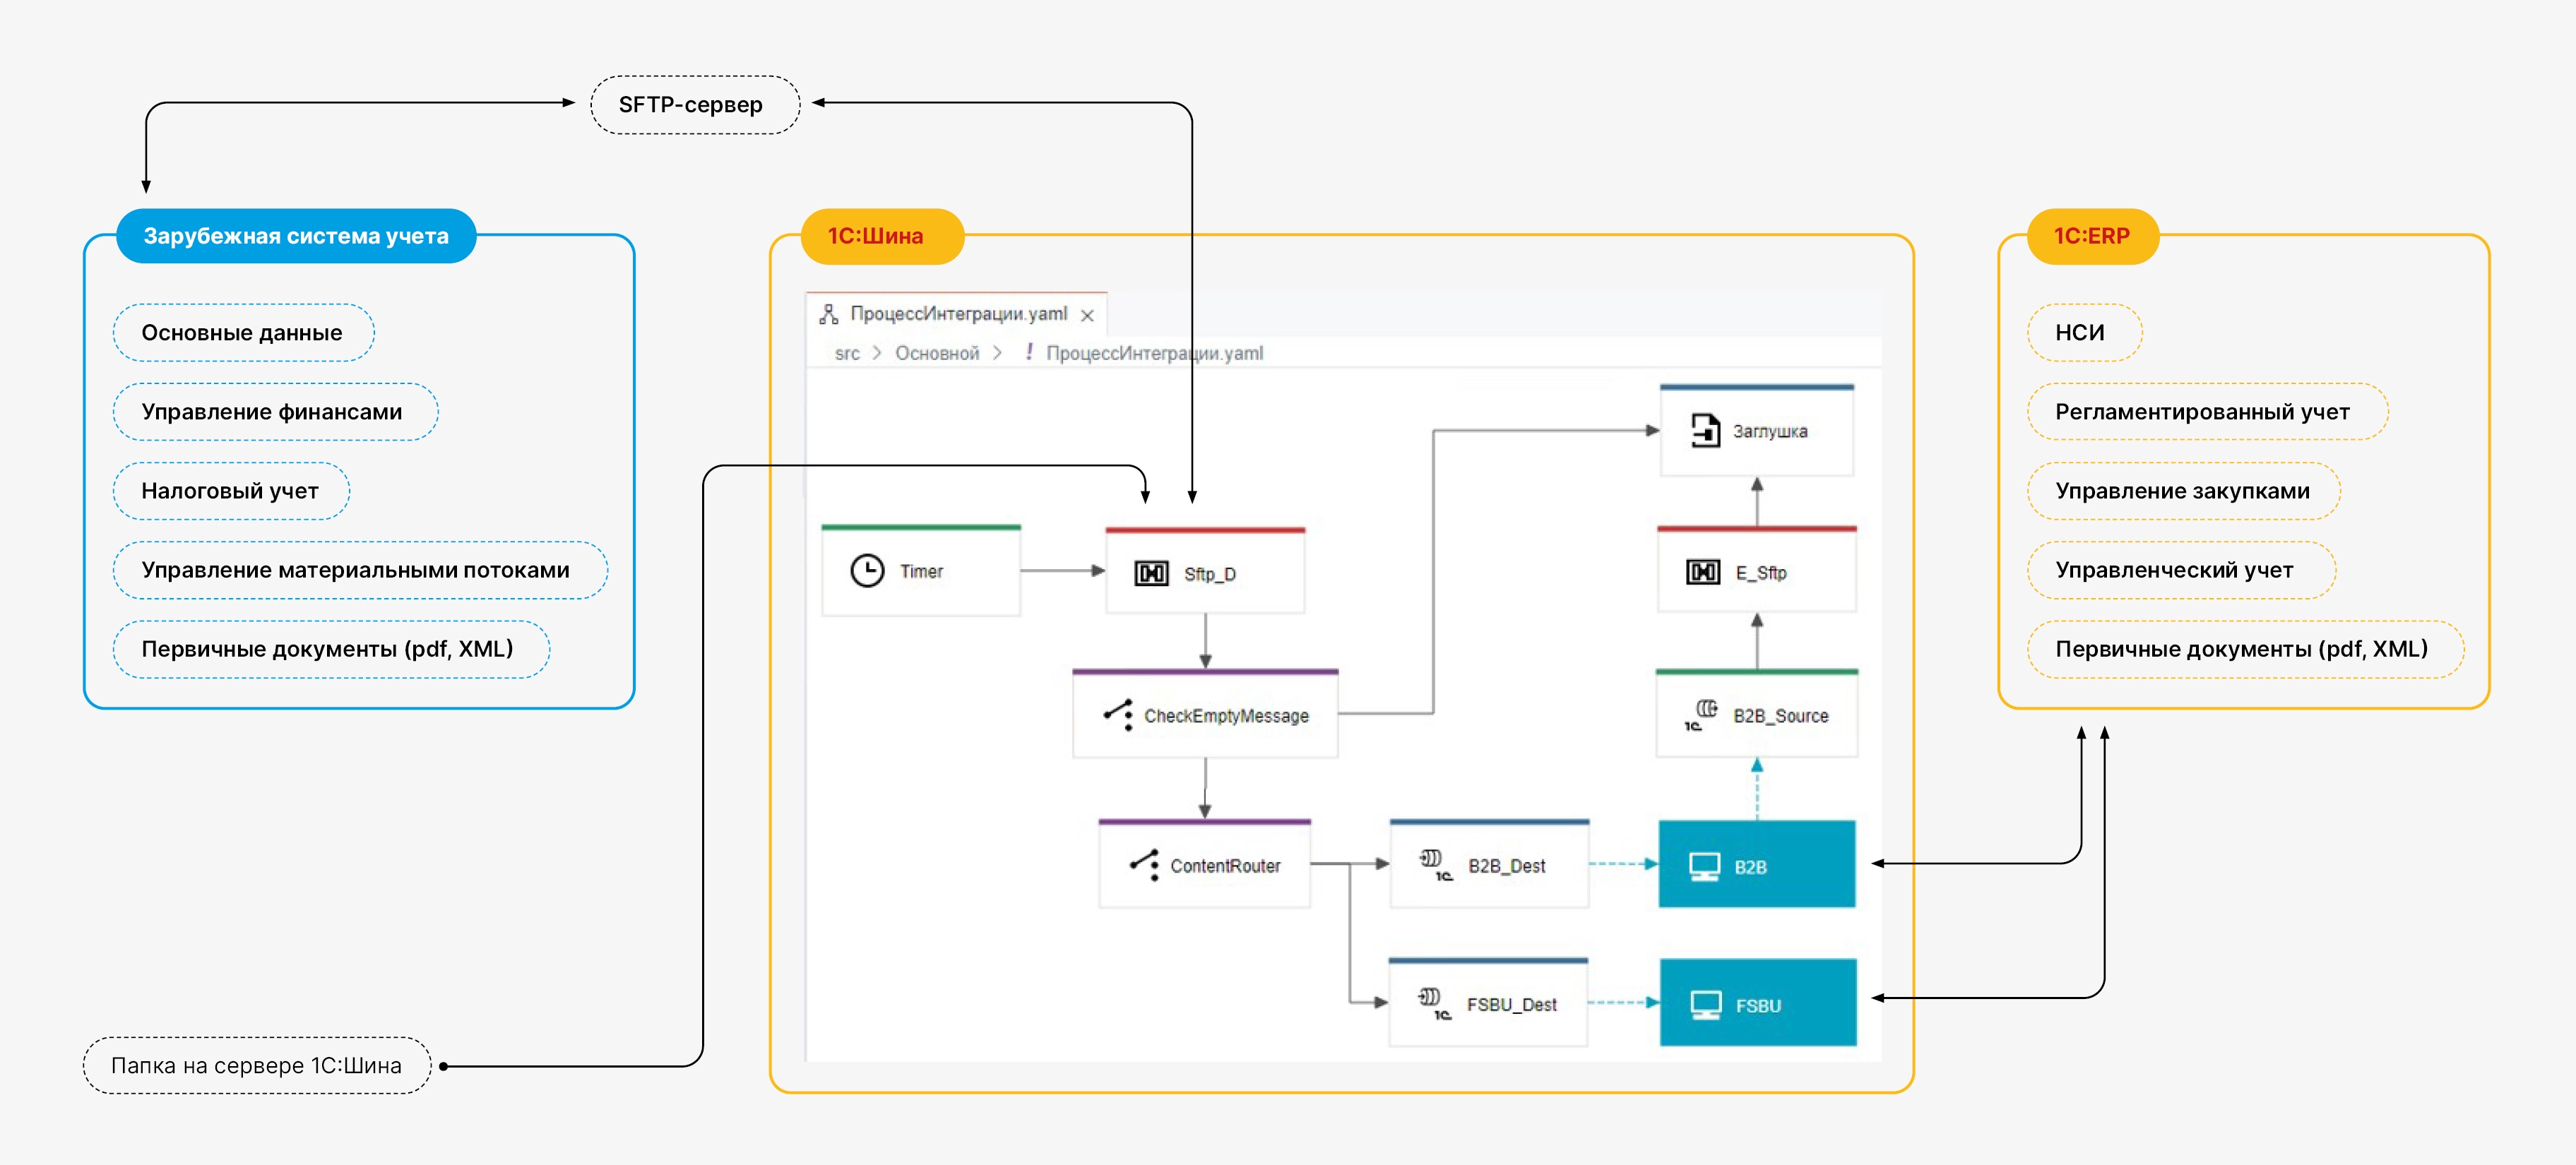Click the SFTP-сервер label
Screen dimensions: 2576x1165
tap(690, 105)
